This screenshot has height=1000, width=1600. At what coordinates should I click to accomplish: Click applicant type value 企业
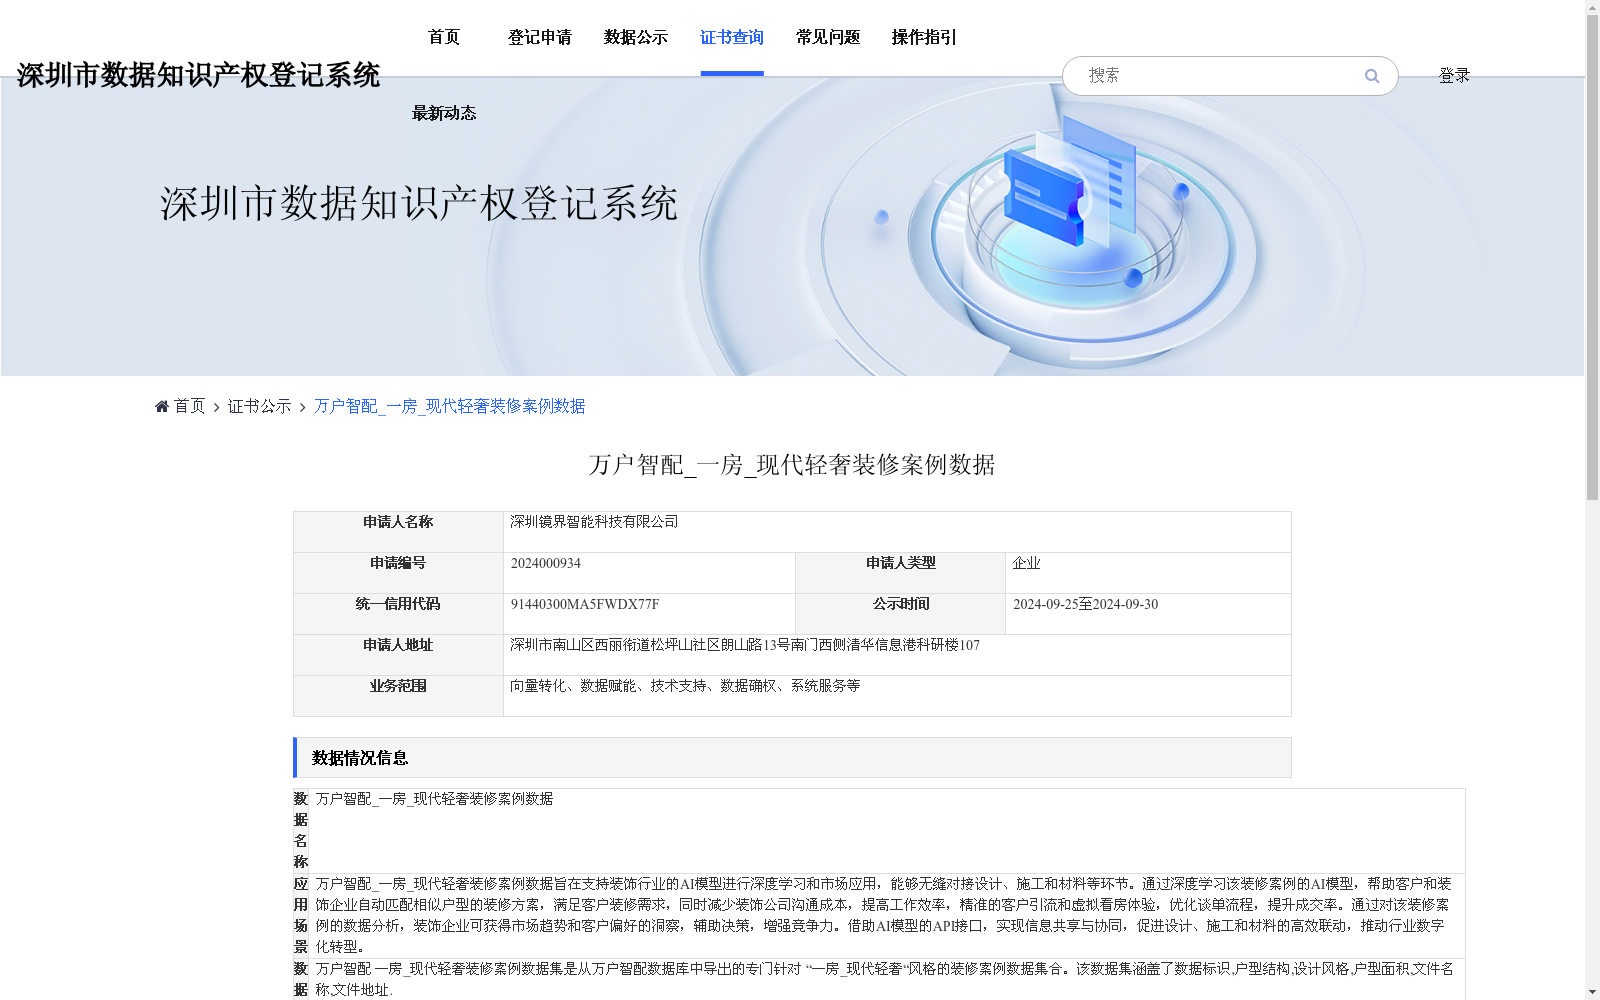coord(1027,563)
